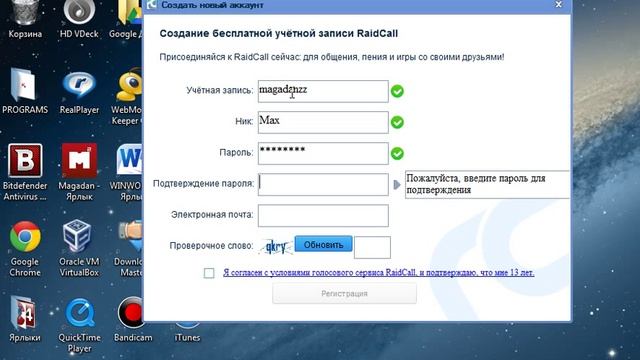Launch Bitdefender Antivirus desktop icon
Image resolution: width=640 pixels, height=360 pixels.
coord(25,171)
